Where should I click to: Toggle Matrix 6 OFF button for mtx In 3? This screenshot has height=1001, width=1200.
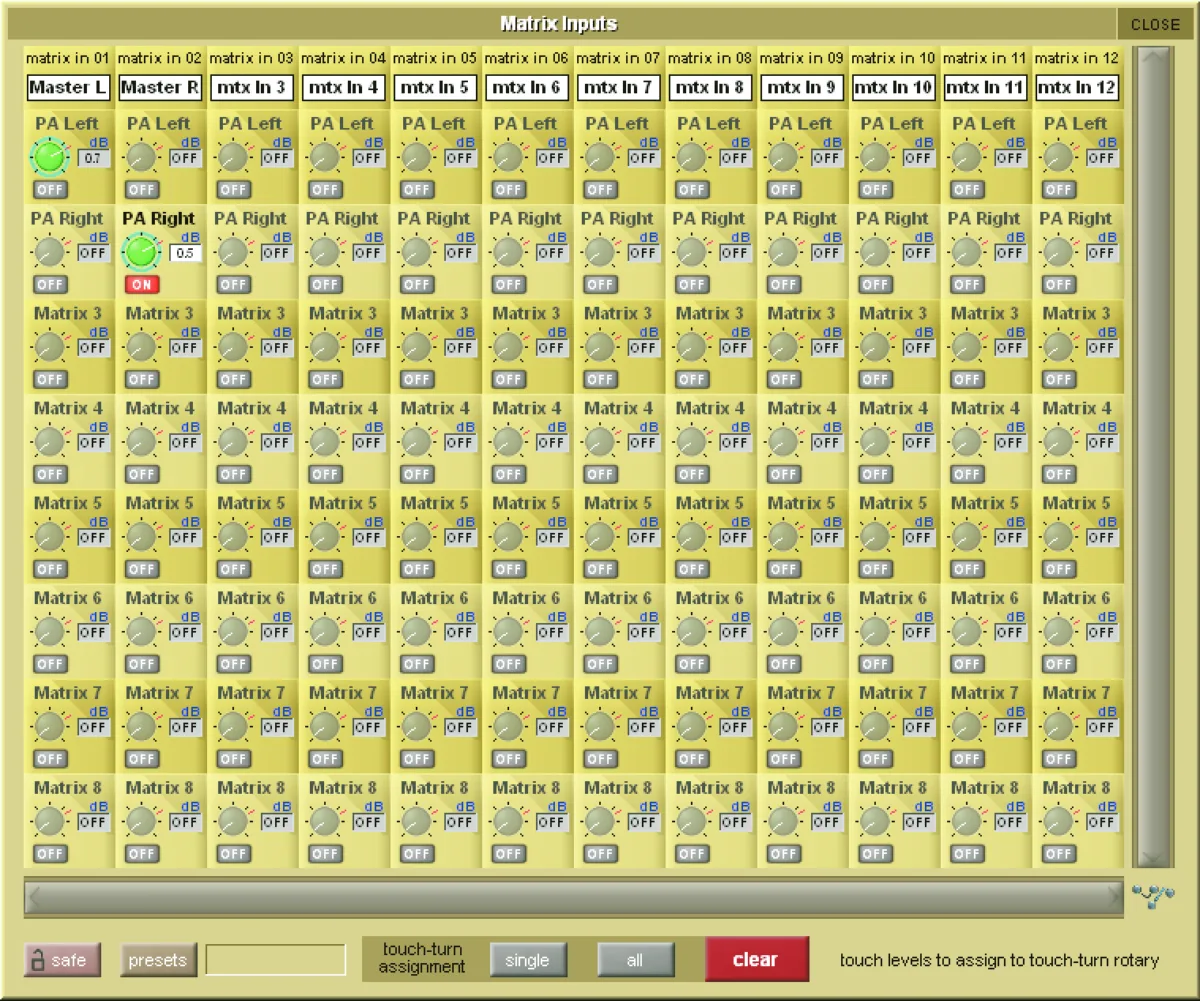234,664
